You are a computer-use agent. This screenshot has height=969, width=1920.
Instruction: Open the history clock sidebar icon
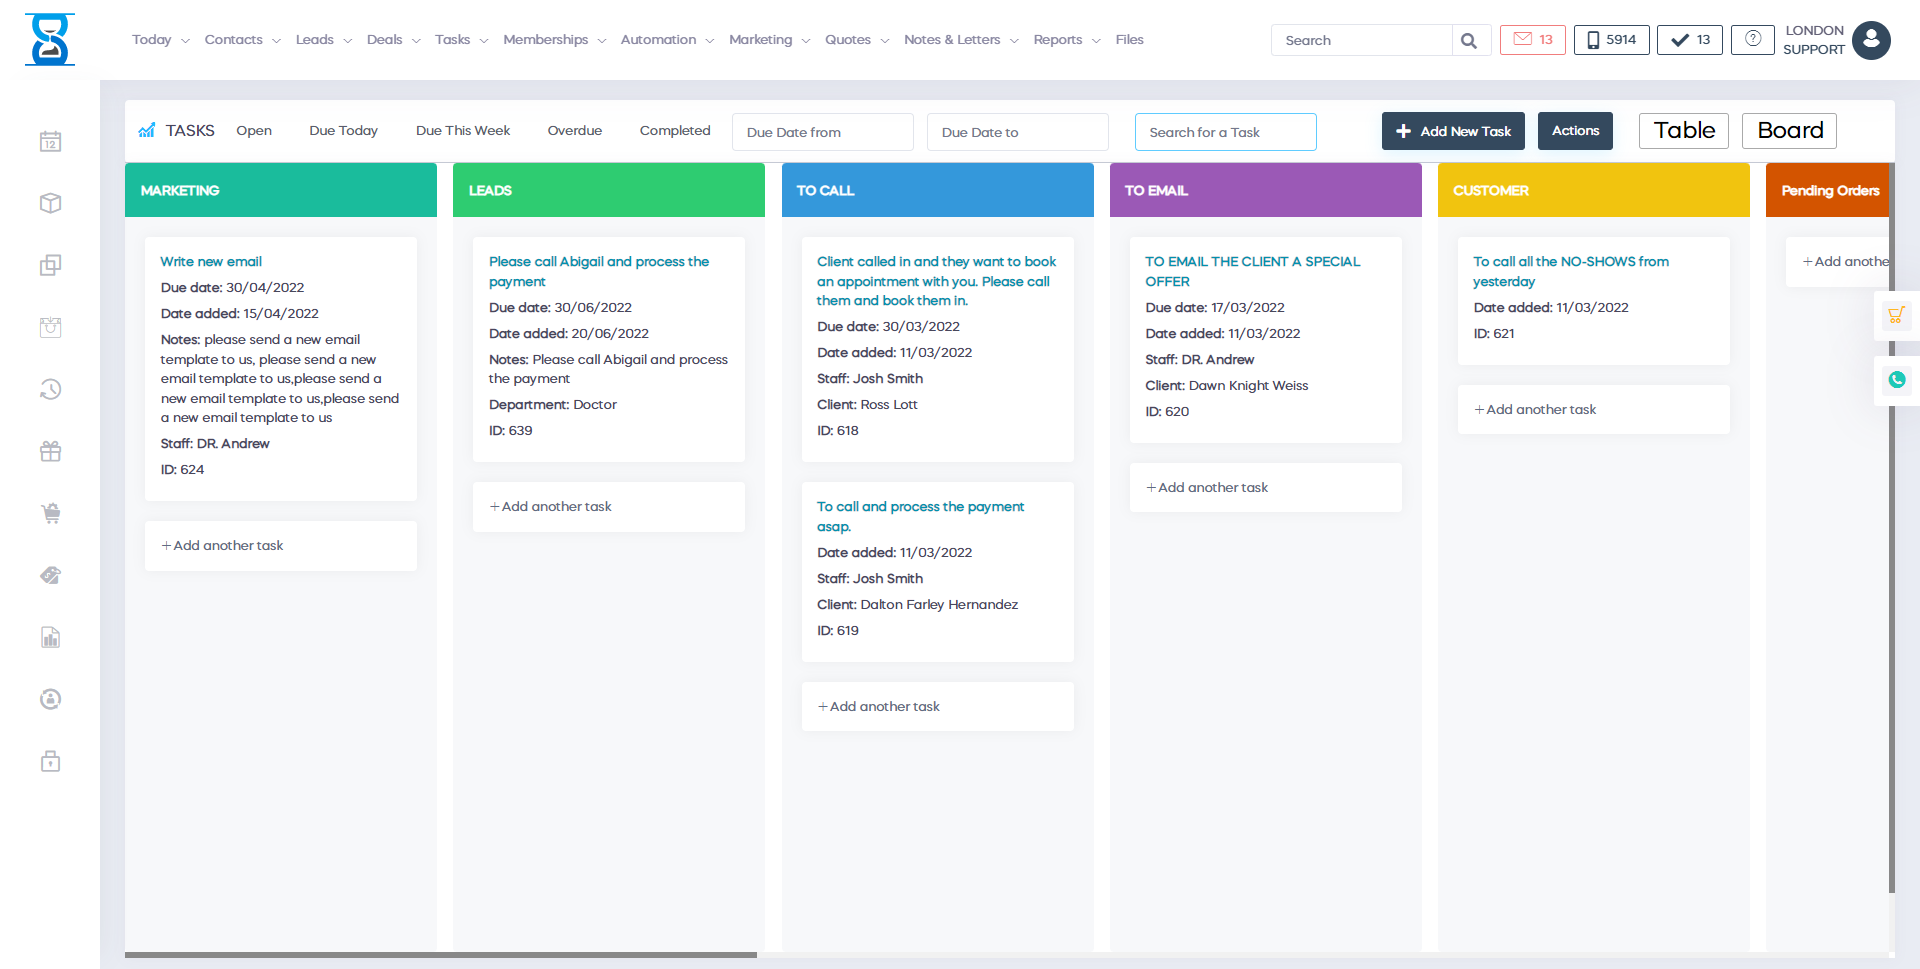pos(51,389)
